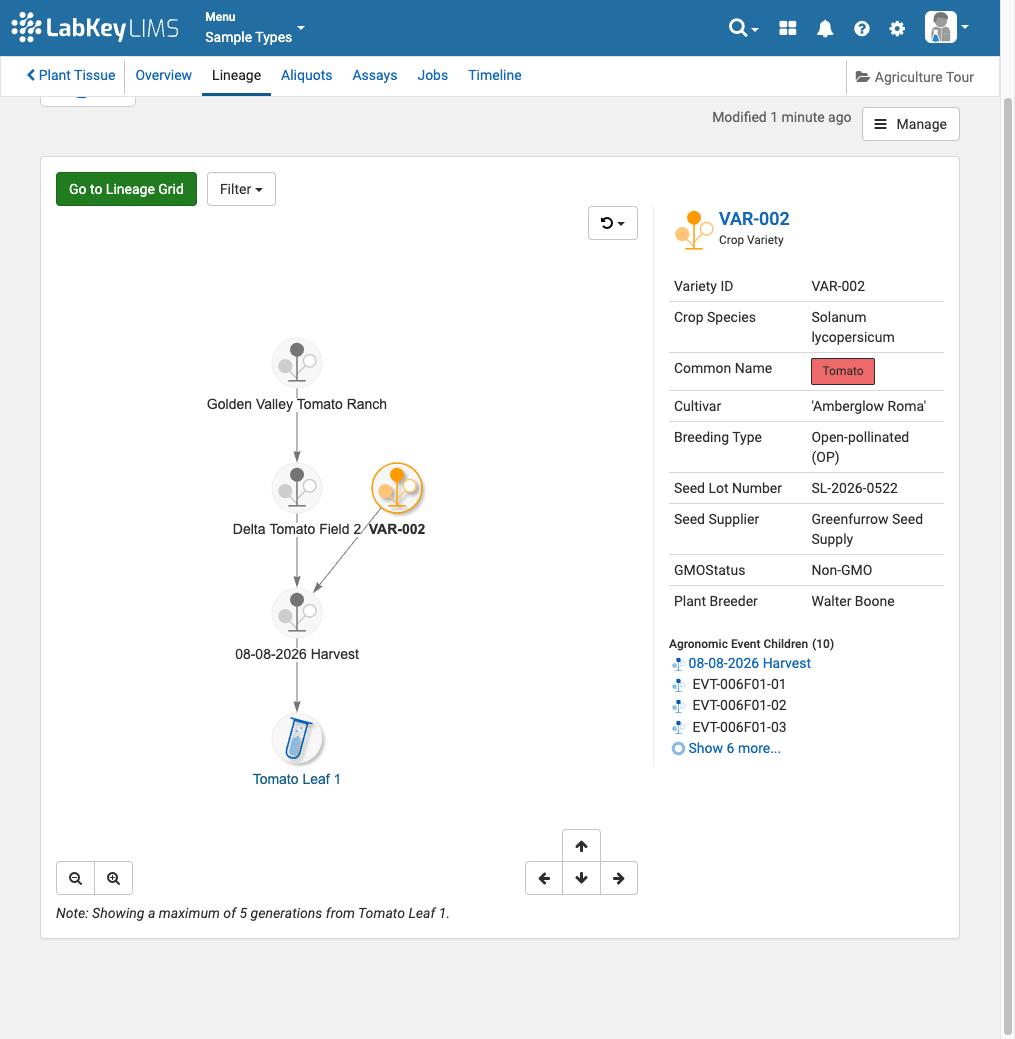1015x1039 pixels.
Task: Pan the lineage graph right
Action: click(619, 878)
